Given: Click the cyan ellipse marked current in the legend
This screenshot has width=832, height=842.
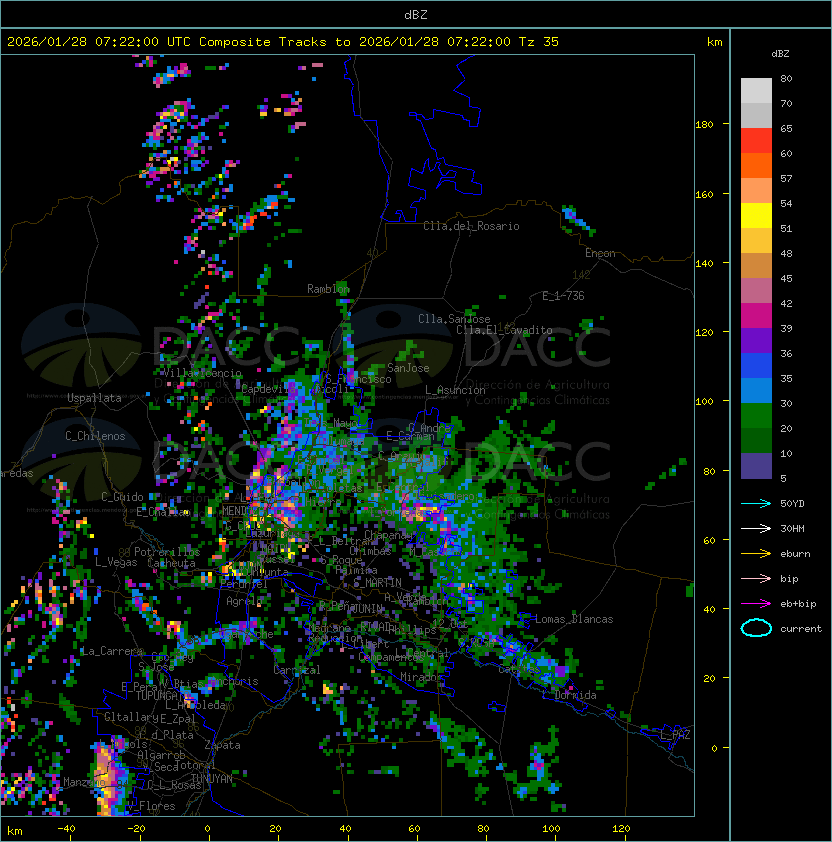Looking at the screenshot, I should tap(756, 628).
